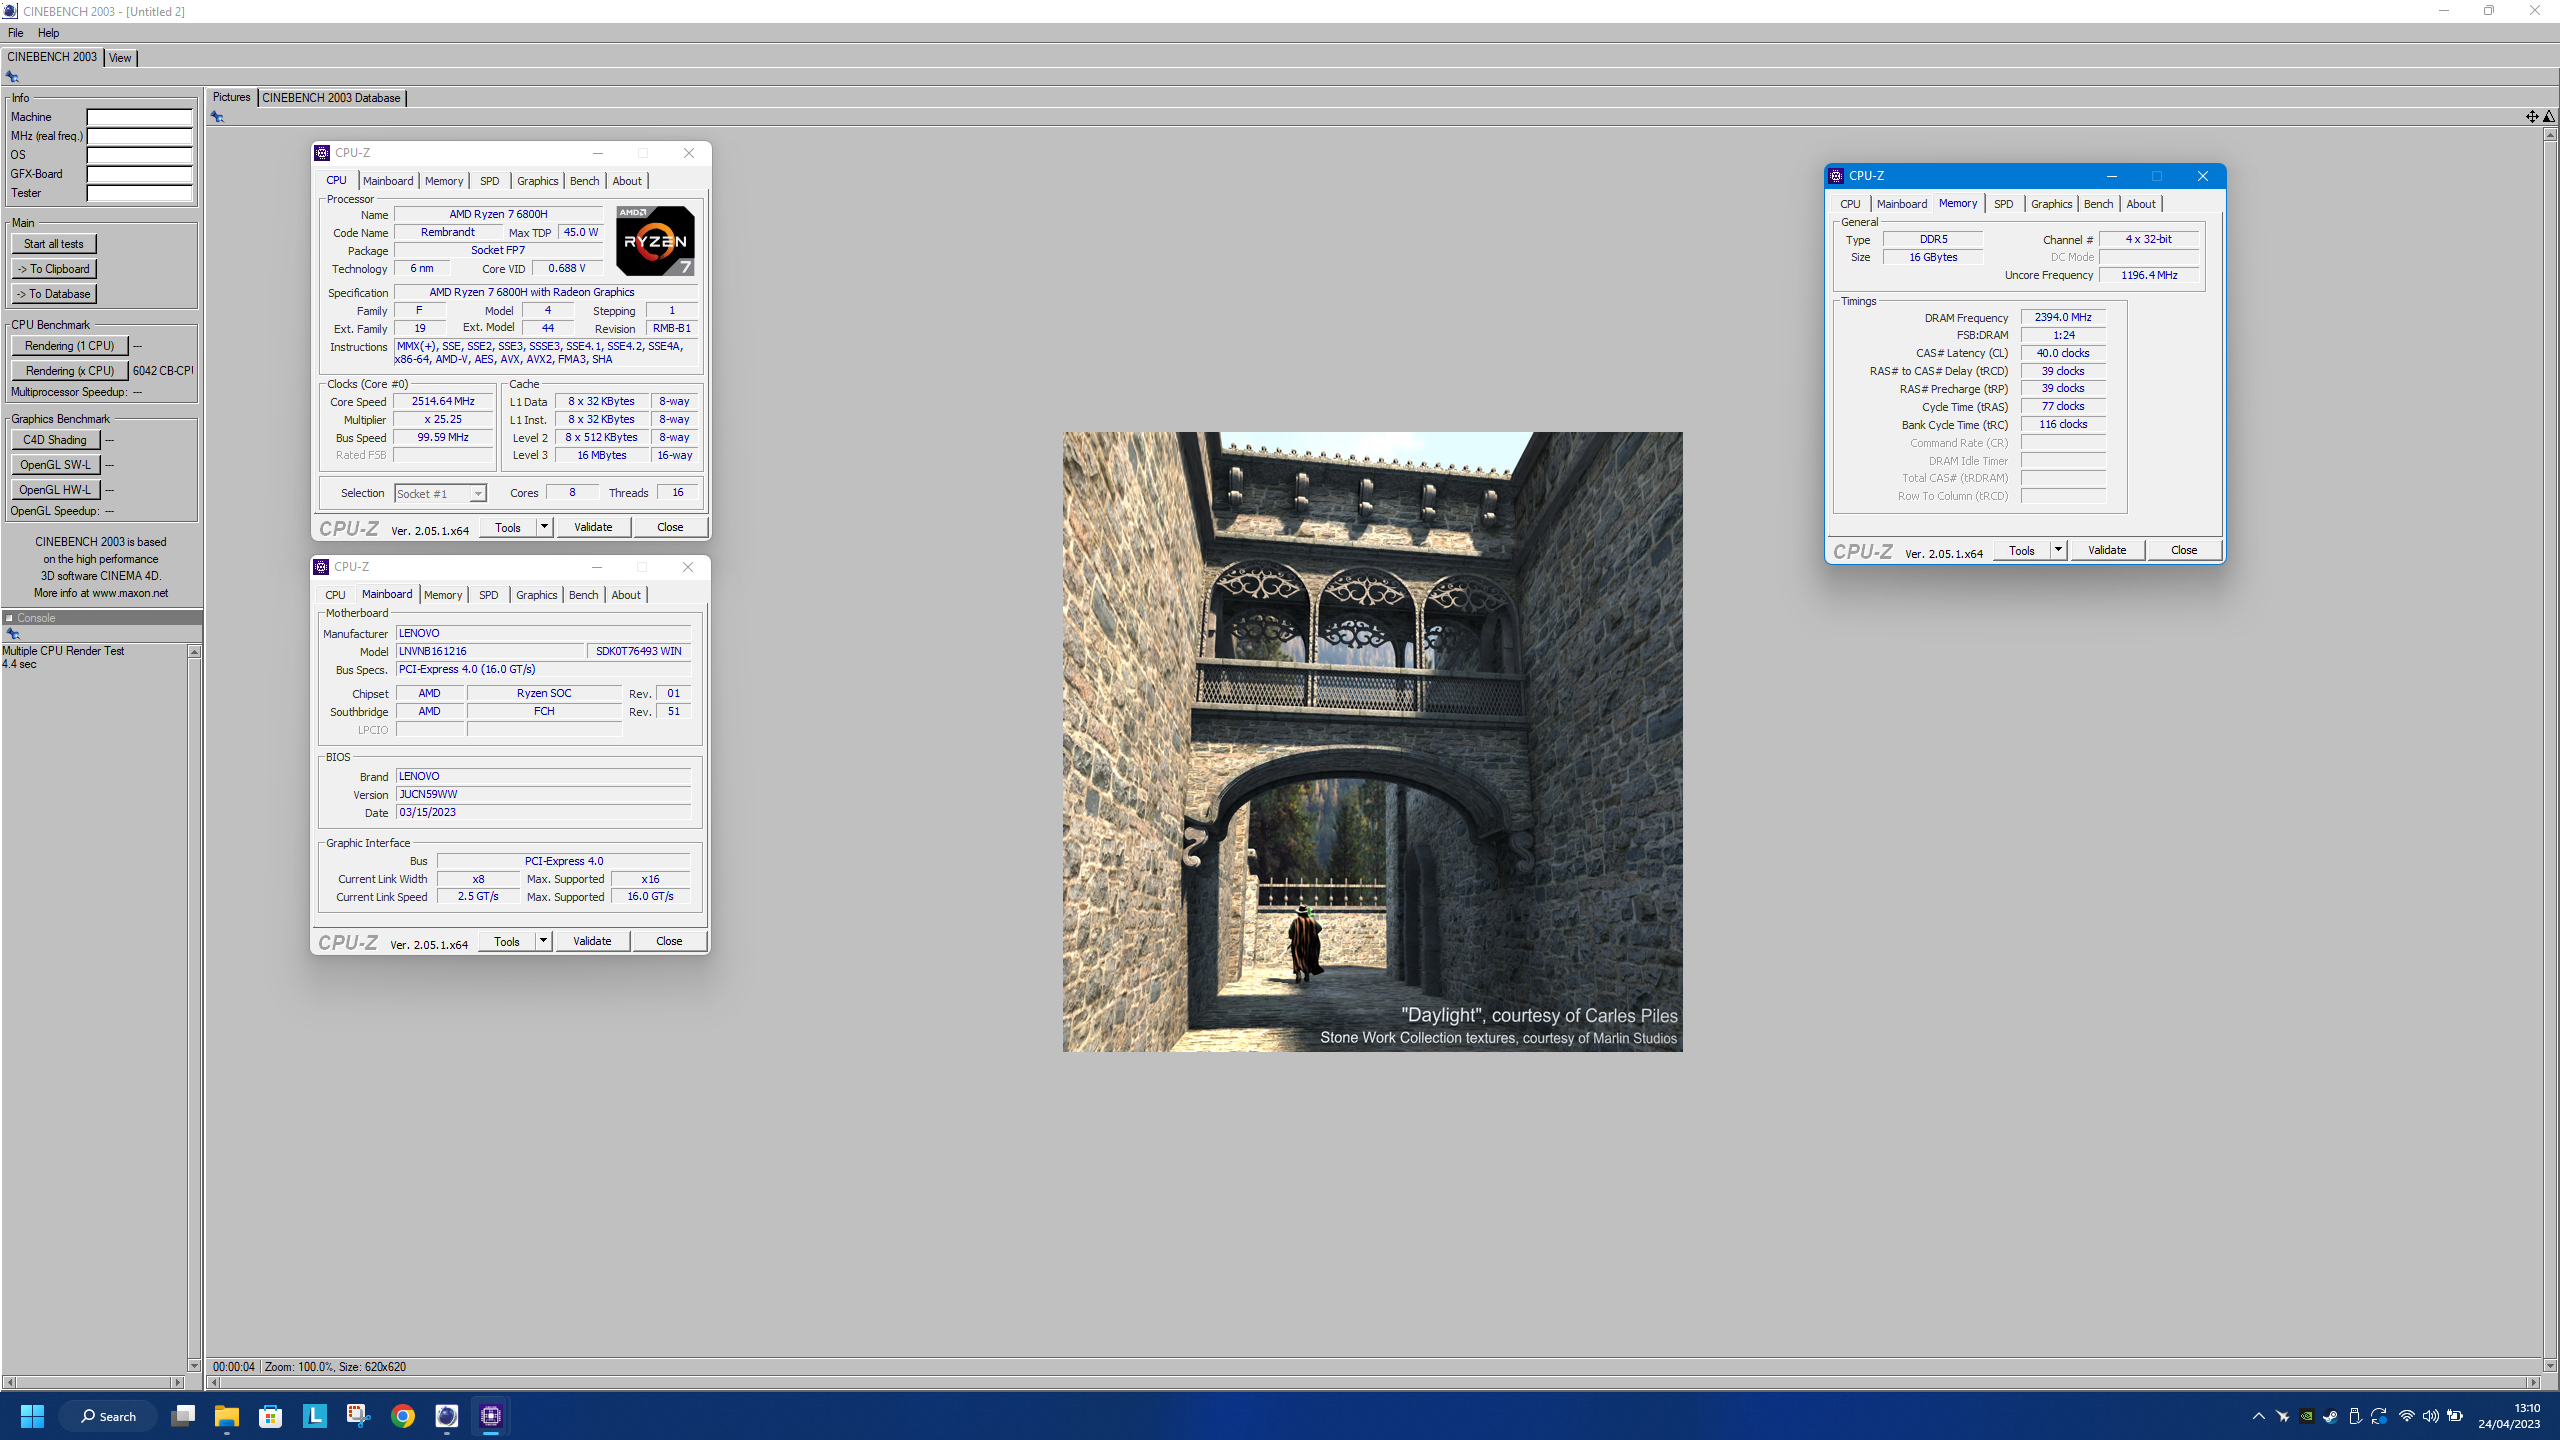Open the volume speaker tray icon

pyautogui.click(x=2431, y=1416)
